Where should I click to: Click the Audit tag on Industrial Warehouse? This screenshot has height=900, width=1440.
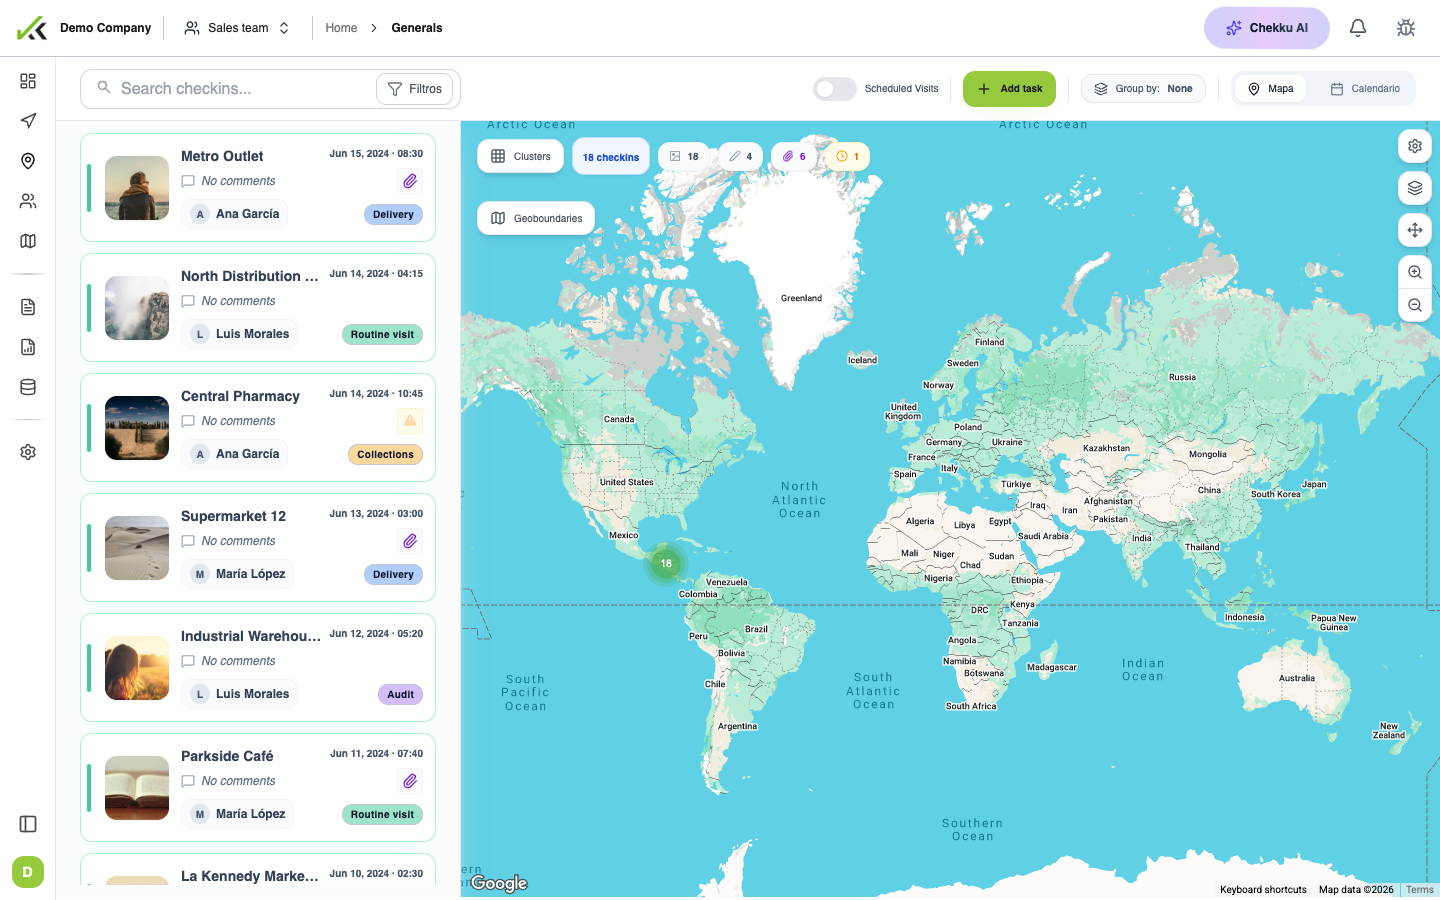(400, 695)
